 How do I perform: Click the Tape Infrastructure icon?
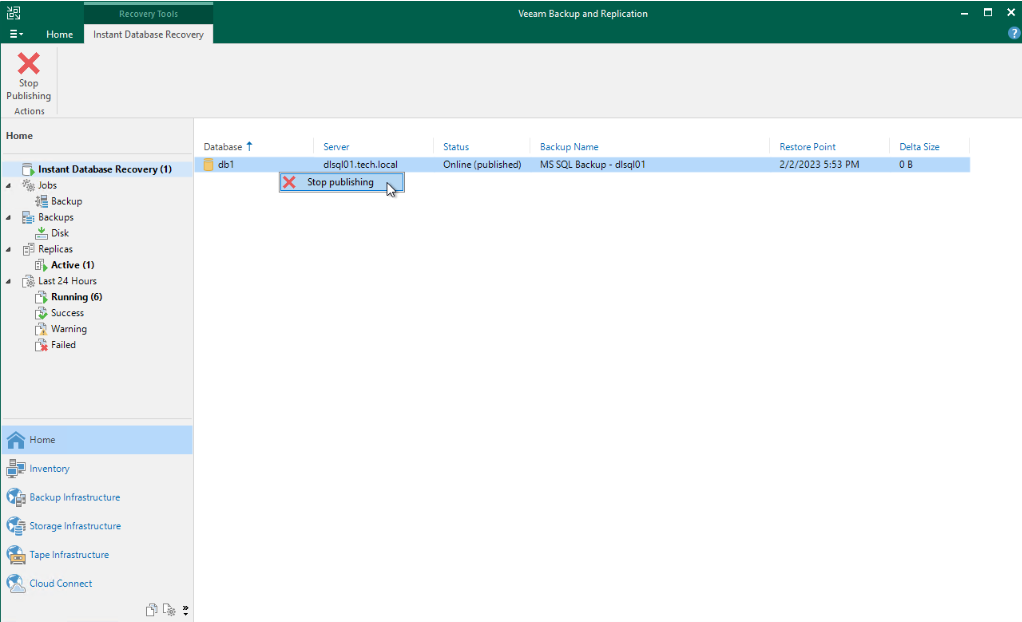point(15,555)
